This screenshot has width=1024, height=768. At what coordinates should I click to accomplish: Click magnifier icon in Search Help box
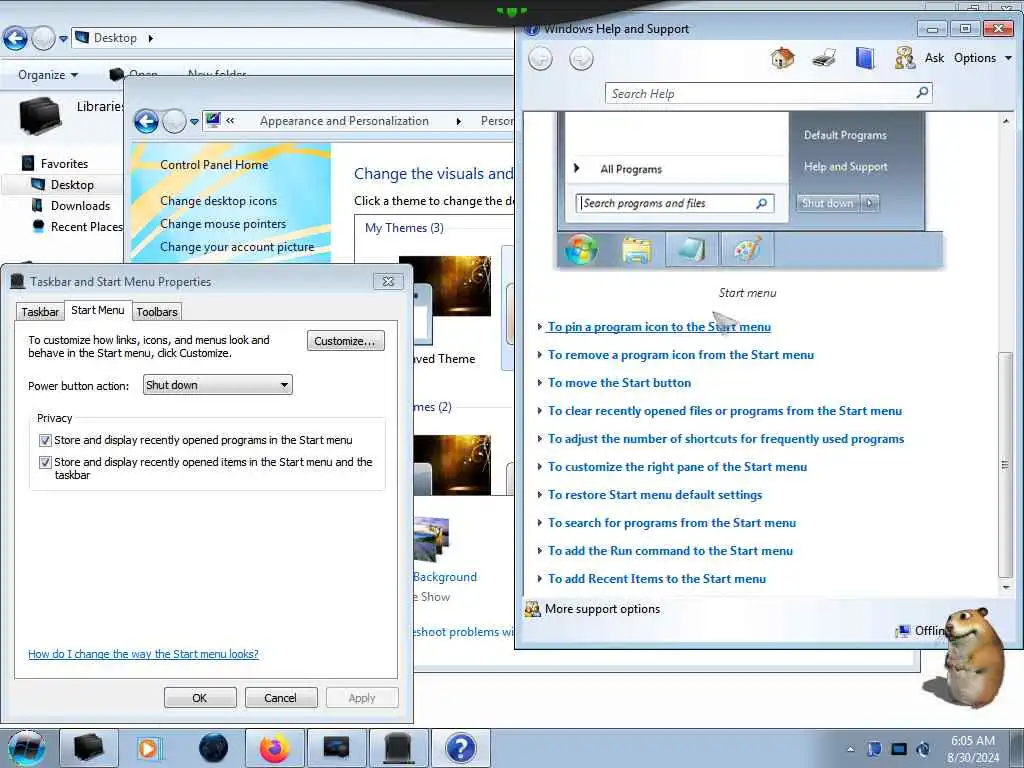(922, 93)
